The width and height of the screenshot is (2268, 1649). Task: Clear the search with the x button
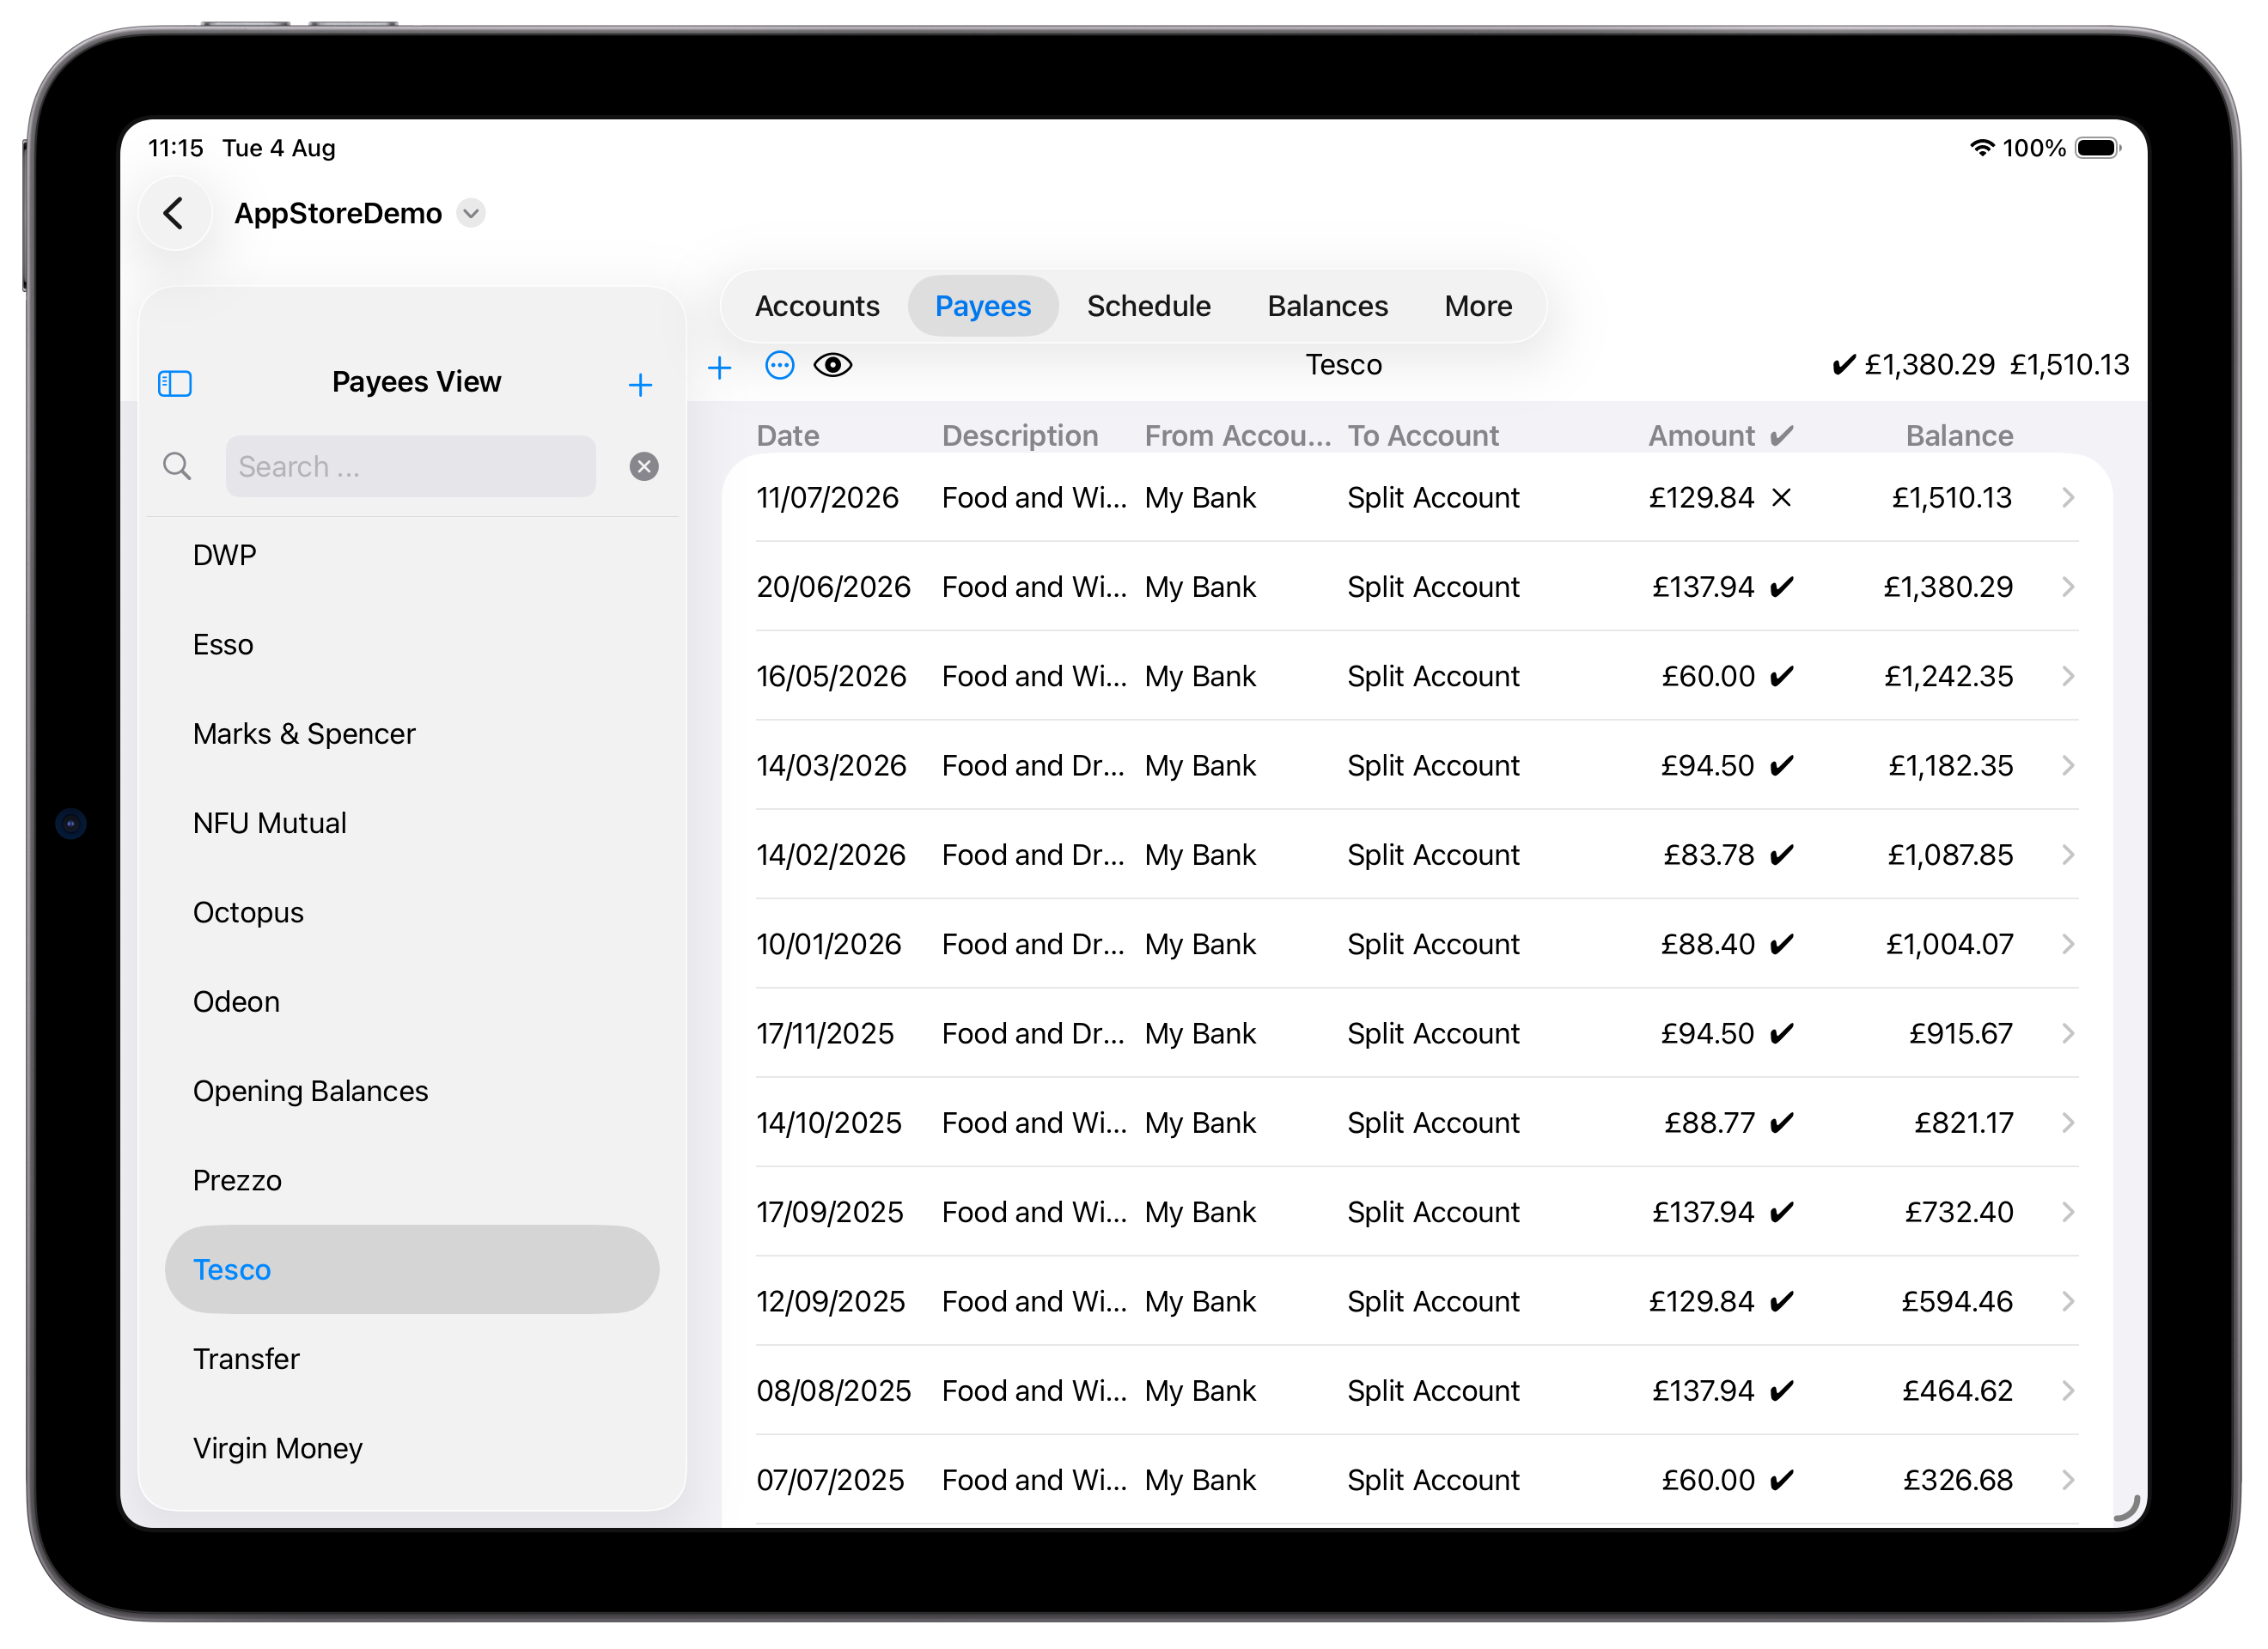(644, 466)
